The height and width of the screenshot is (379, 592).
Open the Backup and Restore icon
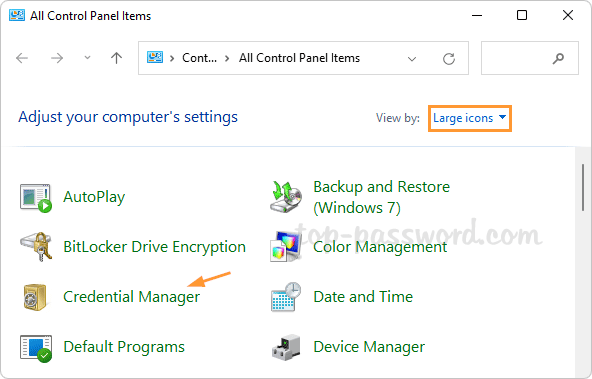(286, 197)
